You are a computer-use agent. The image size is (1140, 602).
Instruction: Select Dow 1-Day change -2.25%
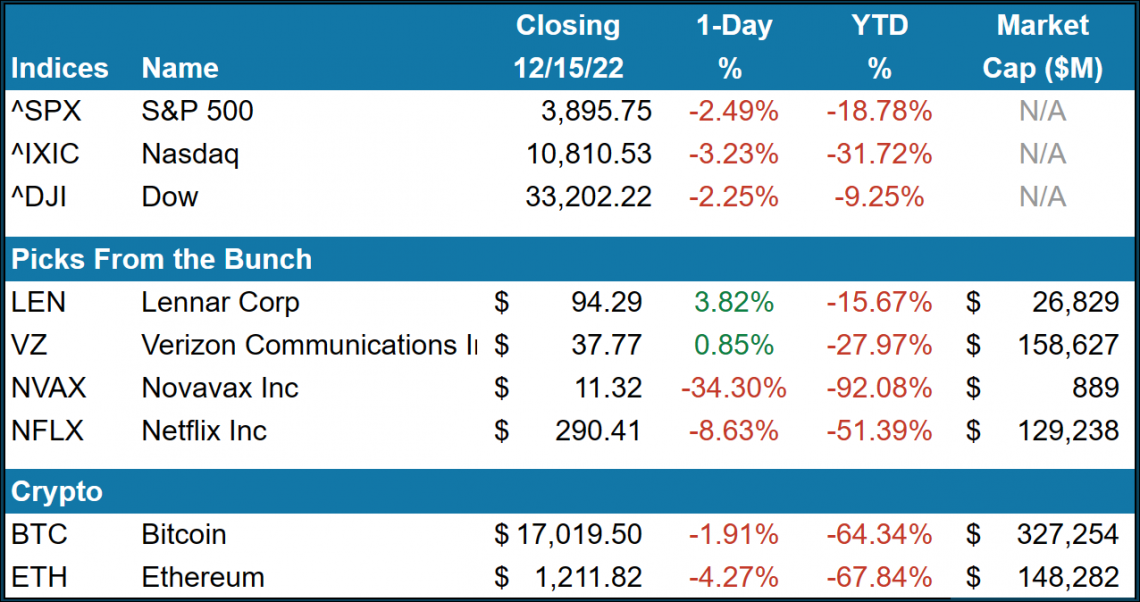(x=732, y=197)
